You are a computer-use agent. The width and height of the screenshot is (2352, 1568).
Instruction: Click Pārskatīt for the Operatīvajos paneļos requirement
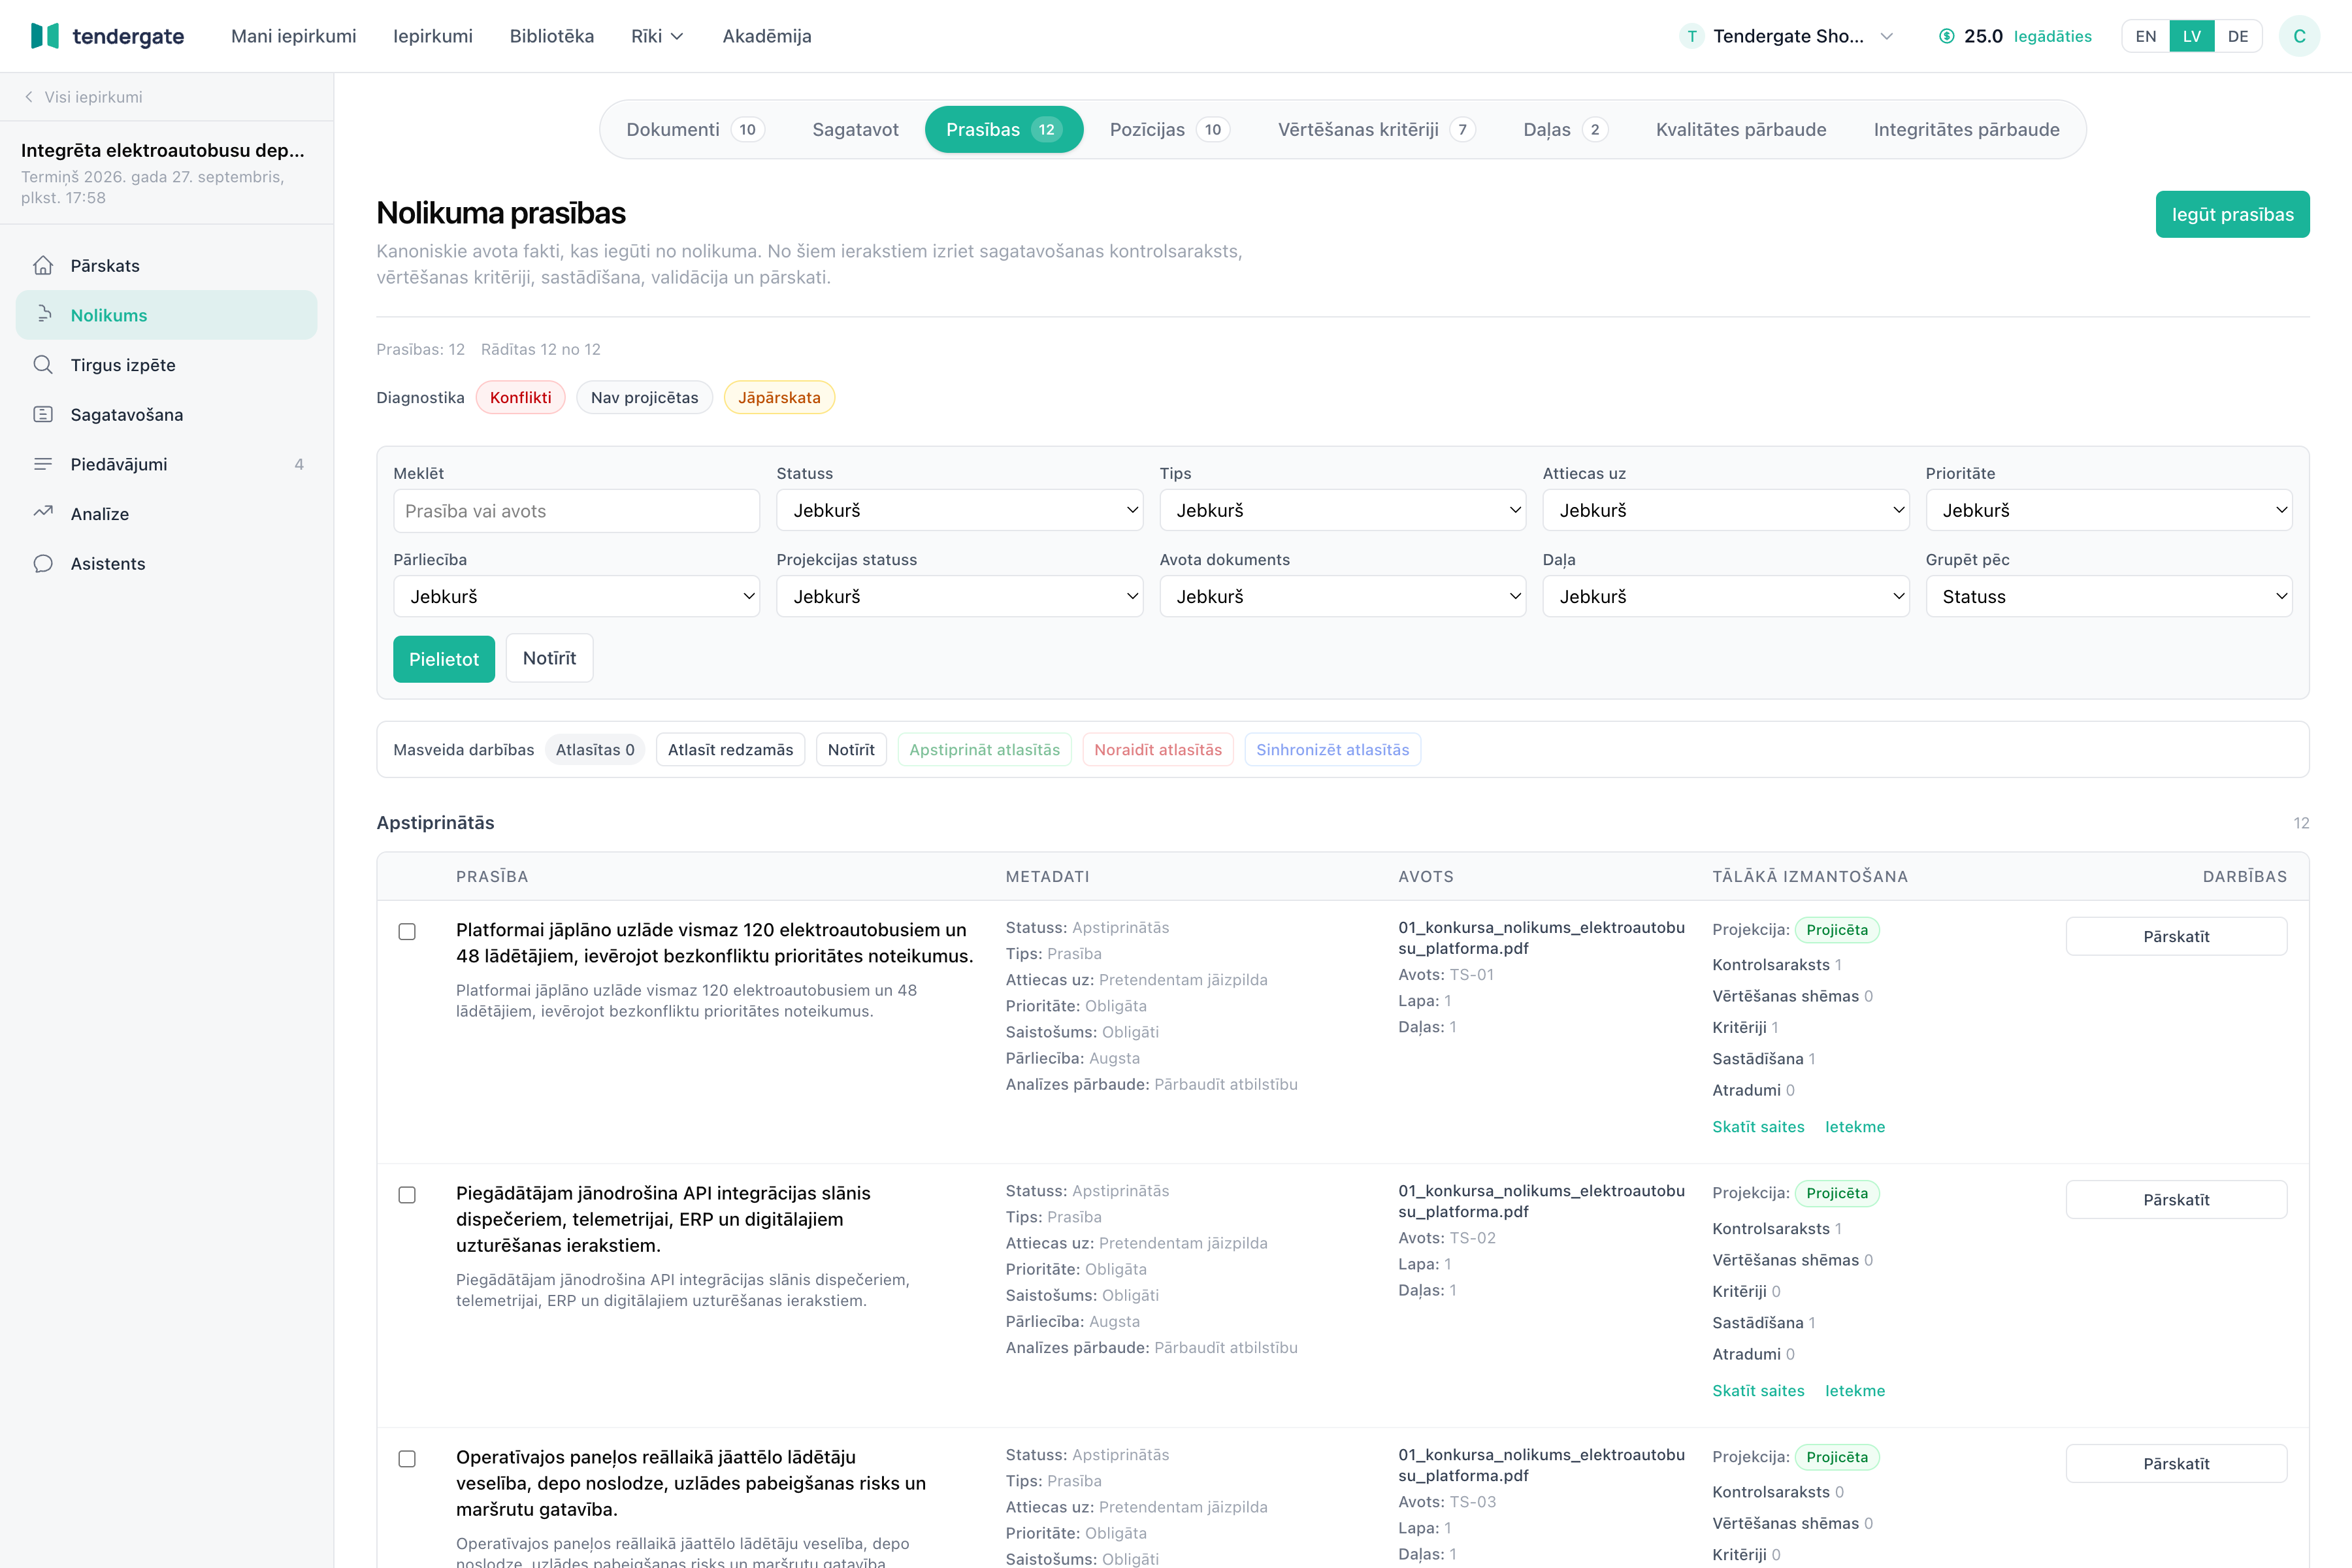[2176, 1464]
